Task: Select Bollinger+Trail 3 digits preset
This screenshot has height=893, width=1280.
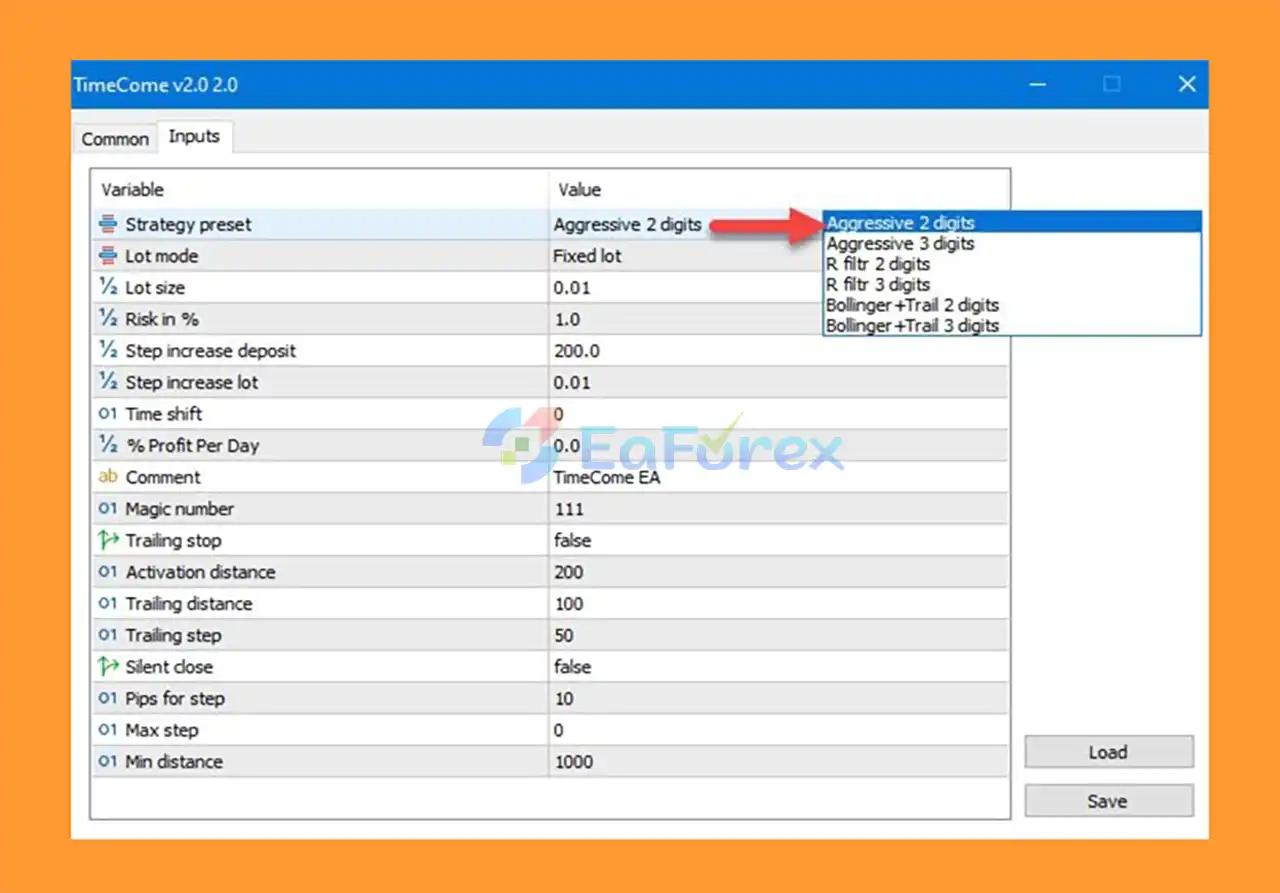Action: (x=1012, y=325)
